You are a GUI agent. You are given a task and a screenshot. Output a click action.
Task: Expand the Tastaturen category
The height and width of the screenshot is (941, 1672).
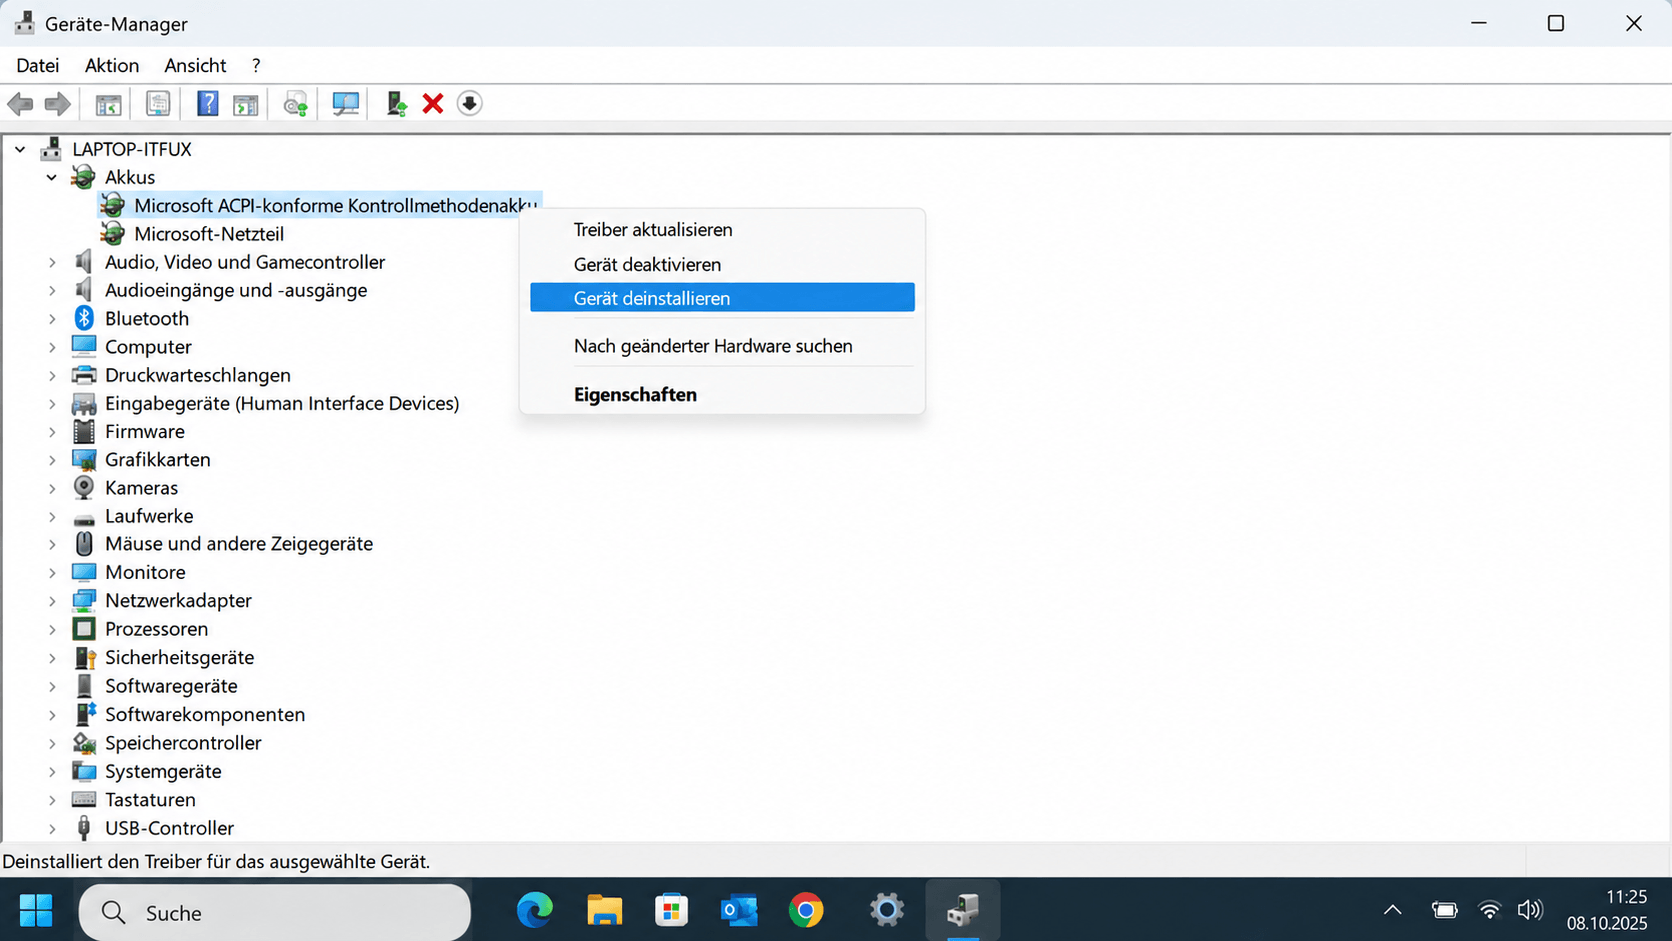52,800
